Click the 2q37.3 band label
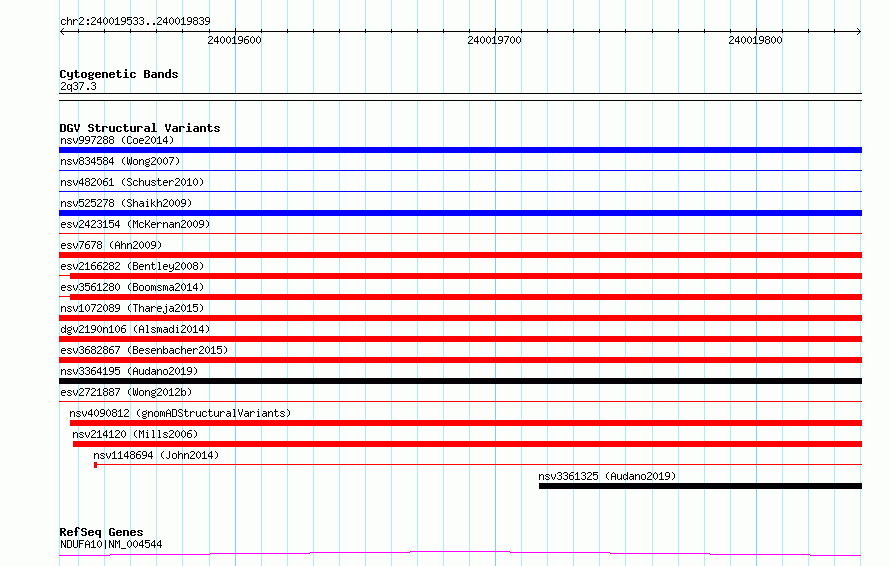890x566 pixels. [78, 86]
